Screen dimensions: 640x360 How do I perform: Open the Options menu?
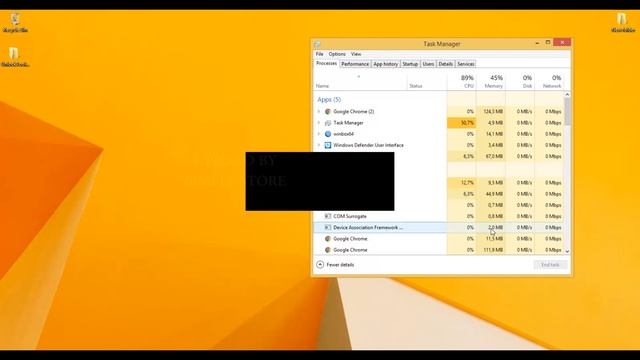pos(337,54)
